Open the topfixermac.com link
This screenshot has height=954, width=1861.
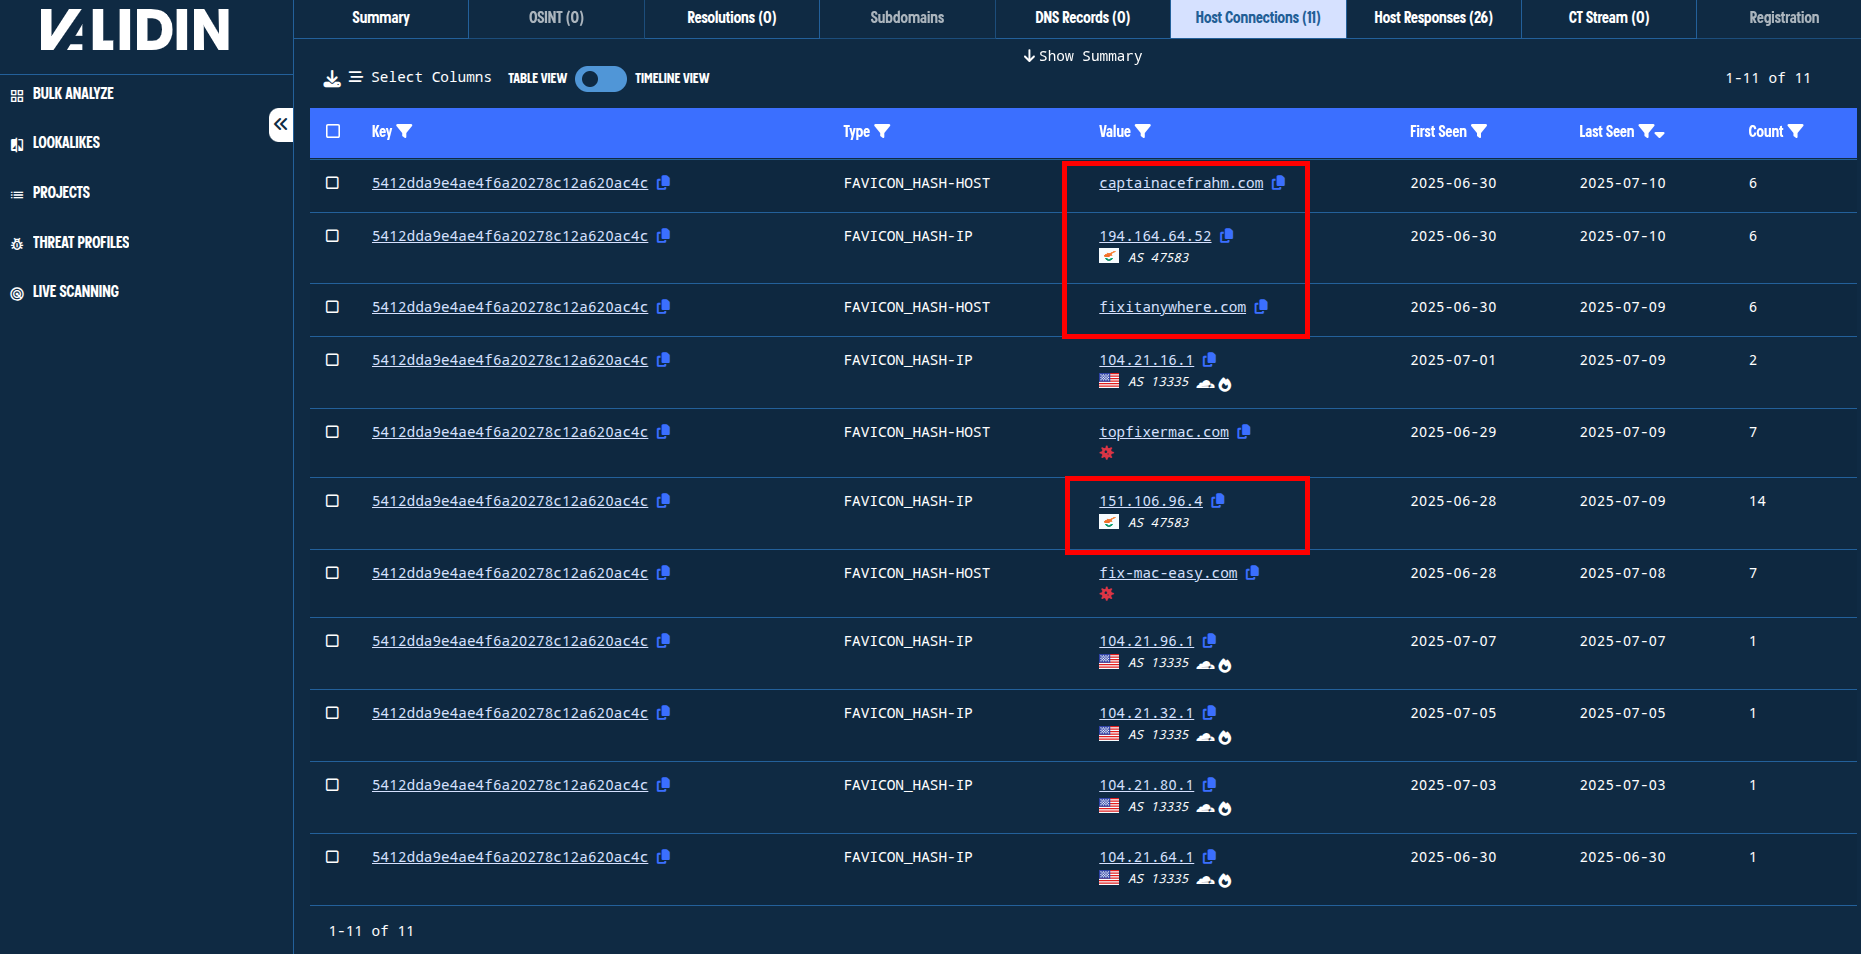point(1164,432)
